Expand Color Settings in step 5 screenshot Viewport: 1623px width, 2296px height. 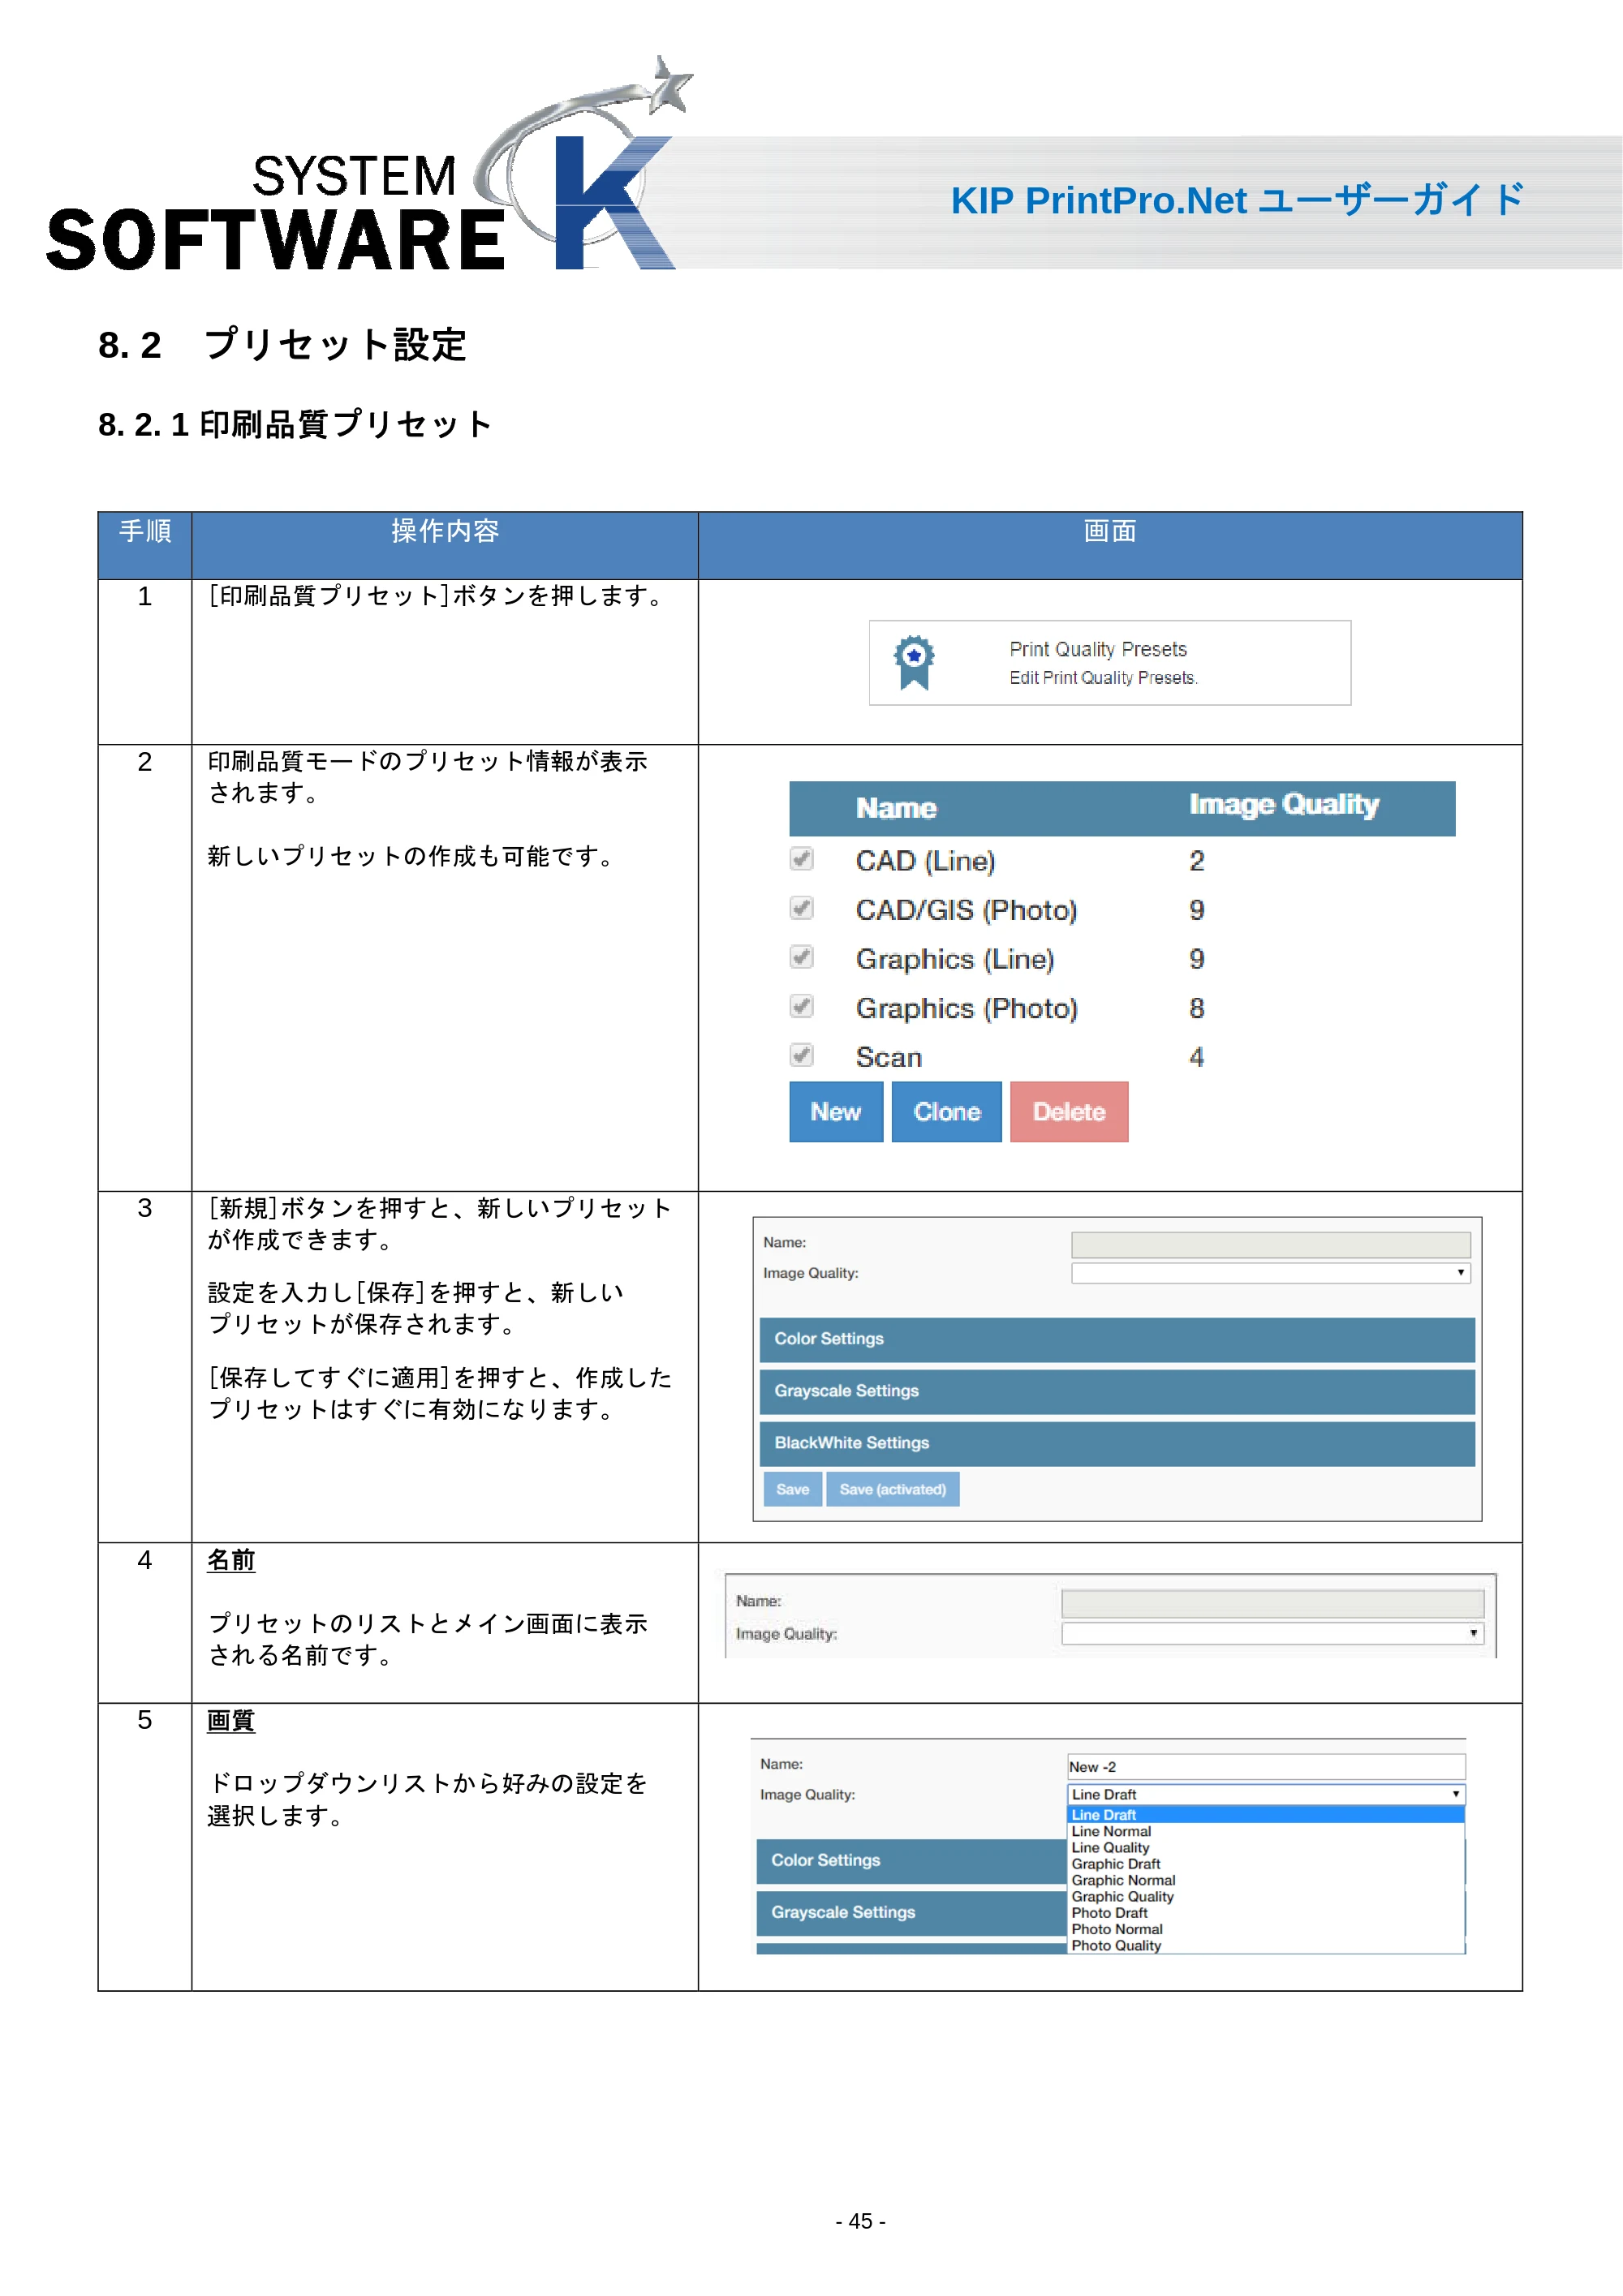pos(911,1861)
